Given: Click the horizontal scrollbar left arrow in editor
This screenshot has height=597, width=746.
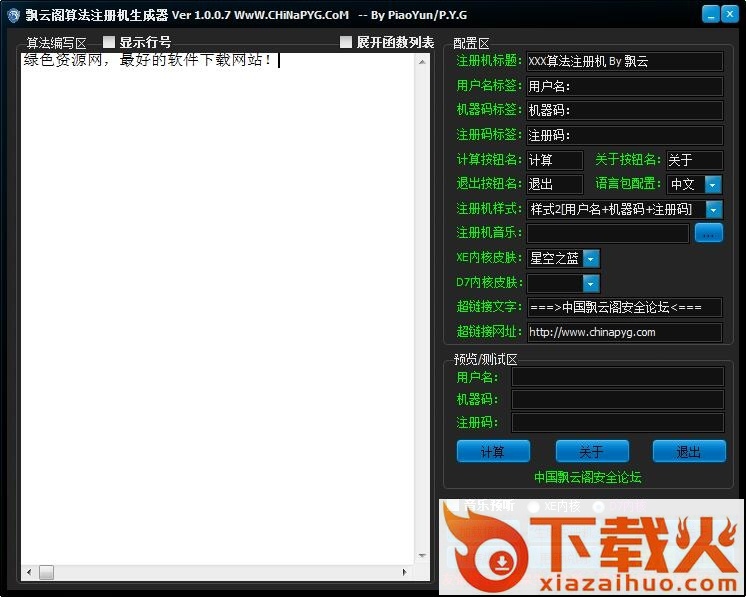Looking at the screenshot, I should click(x=28, y=573).
